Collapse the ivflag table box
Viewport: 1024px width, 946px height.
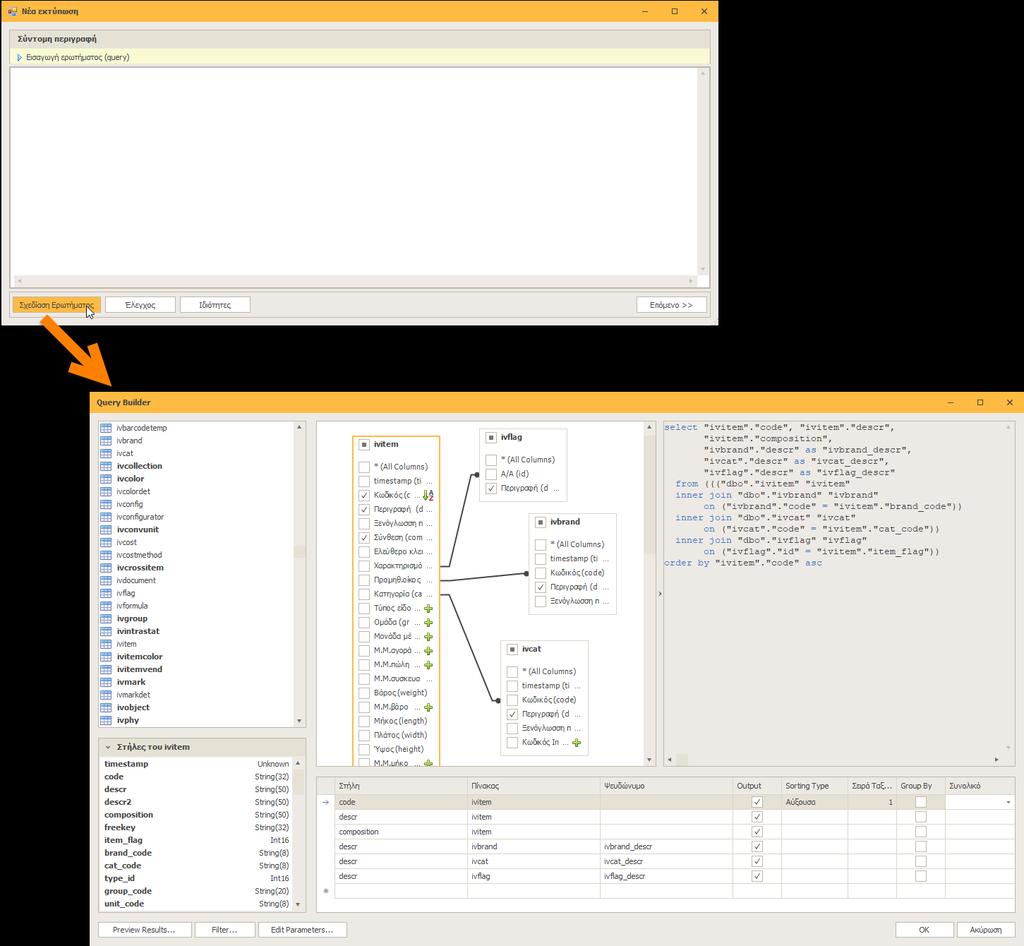[x=491, y=437]
